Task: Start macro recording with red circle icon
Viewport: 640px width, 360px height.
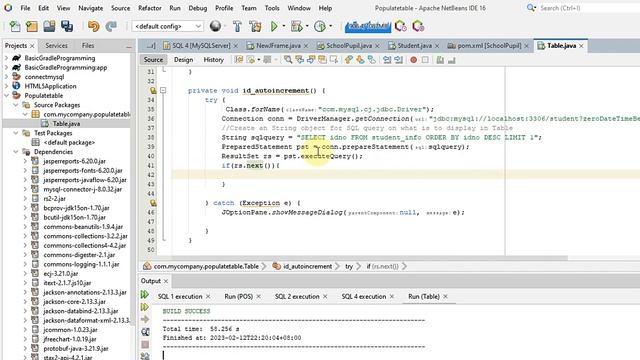Action: 413,60
